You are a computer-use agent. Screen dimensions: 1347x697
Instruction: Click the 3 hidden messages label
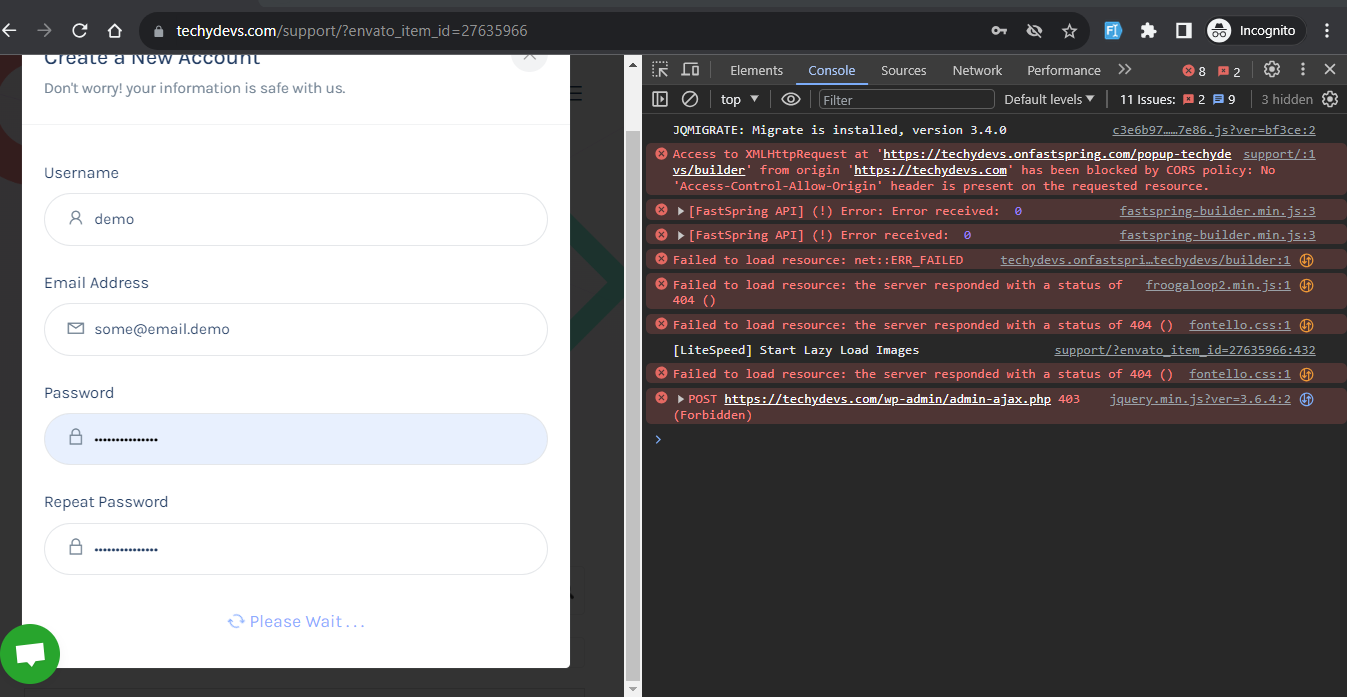point(1287,99)
